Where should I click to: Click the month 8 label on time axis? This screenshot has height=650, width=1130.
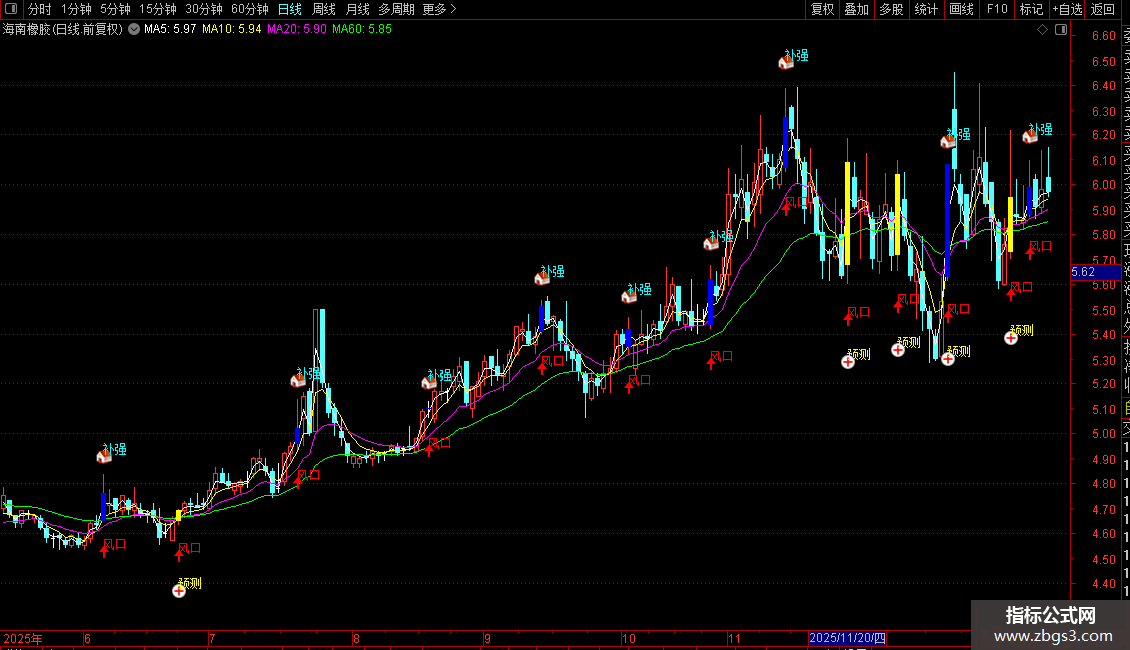point(356,638)
